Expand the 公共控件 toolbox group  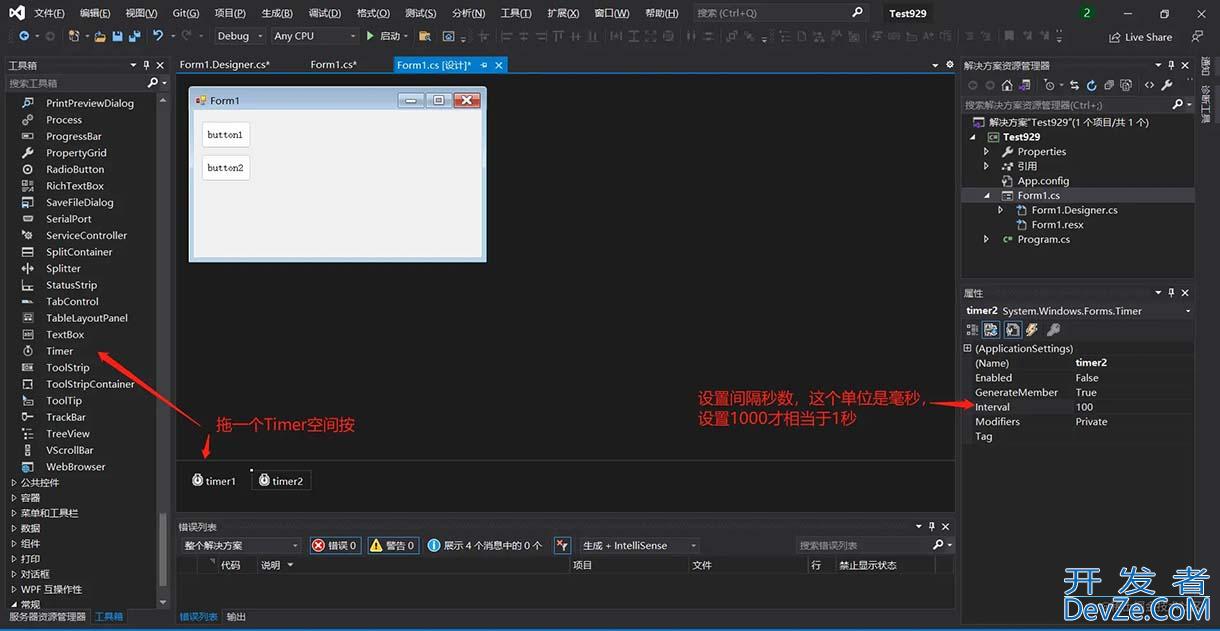click(14, 482)
